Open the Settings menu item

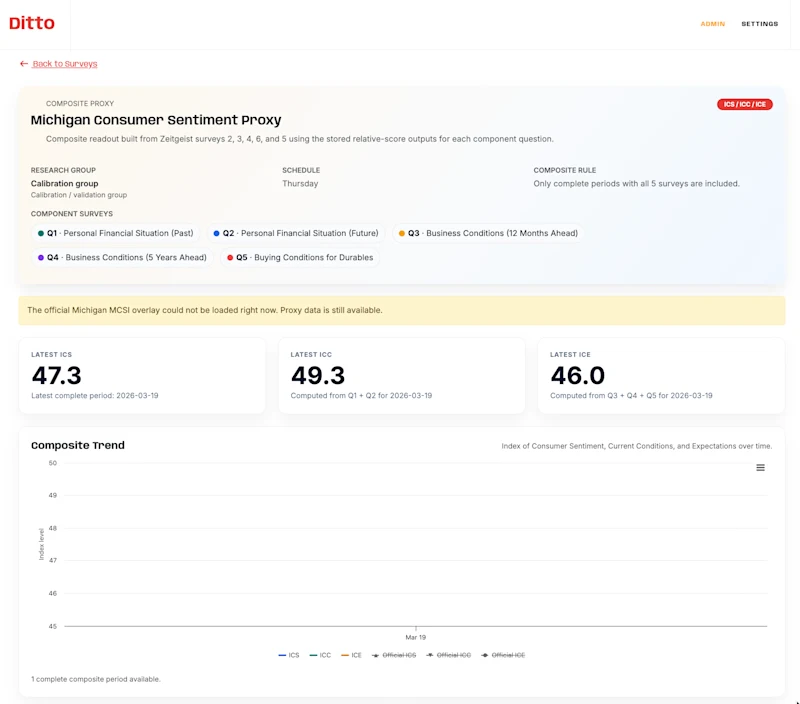coord(759,24)
